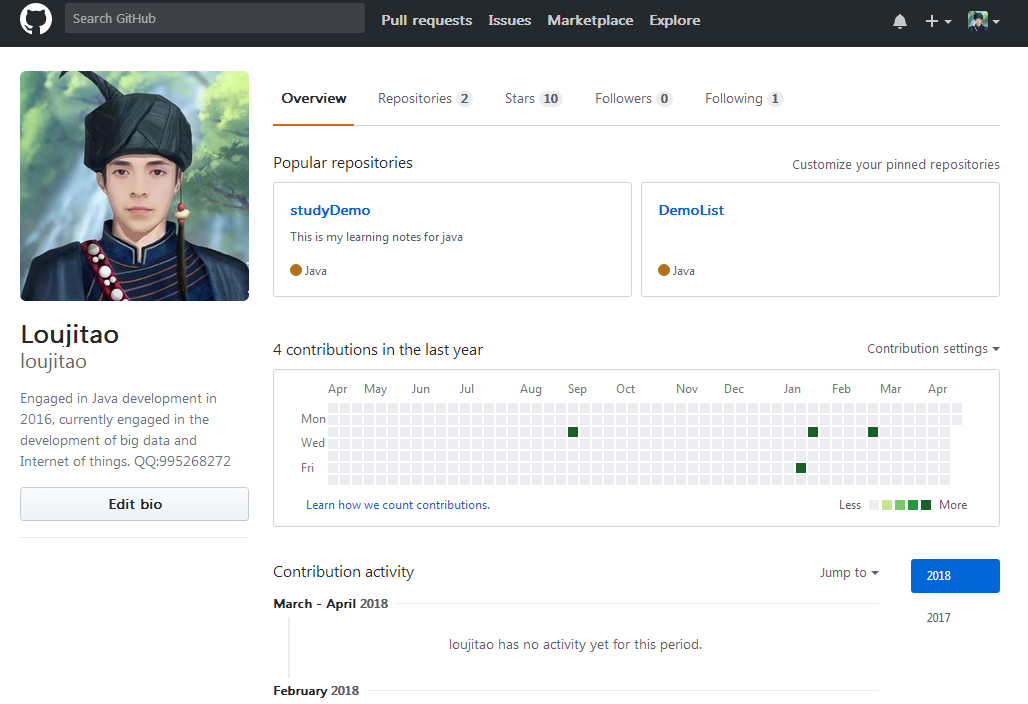
Task: Open the studyDemo repository
Action: (x=330, y=210)
